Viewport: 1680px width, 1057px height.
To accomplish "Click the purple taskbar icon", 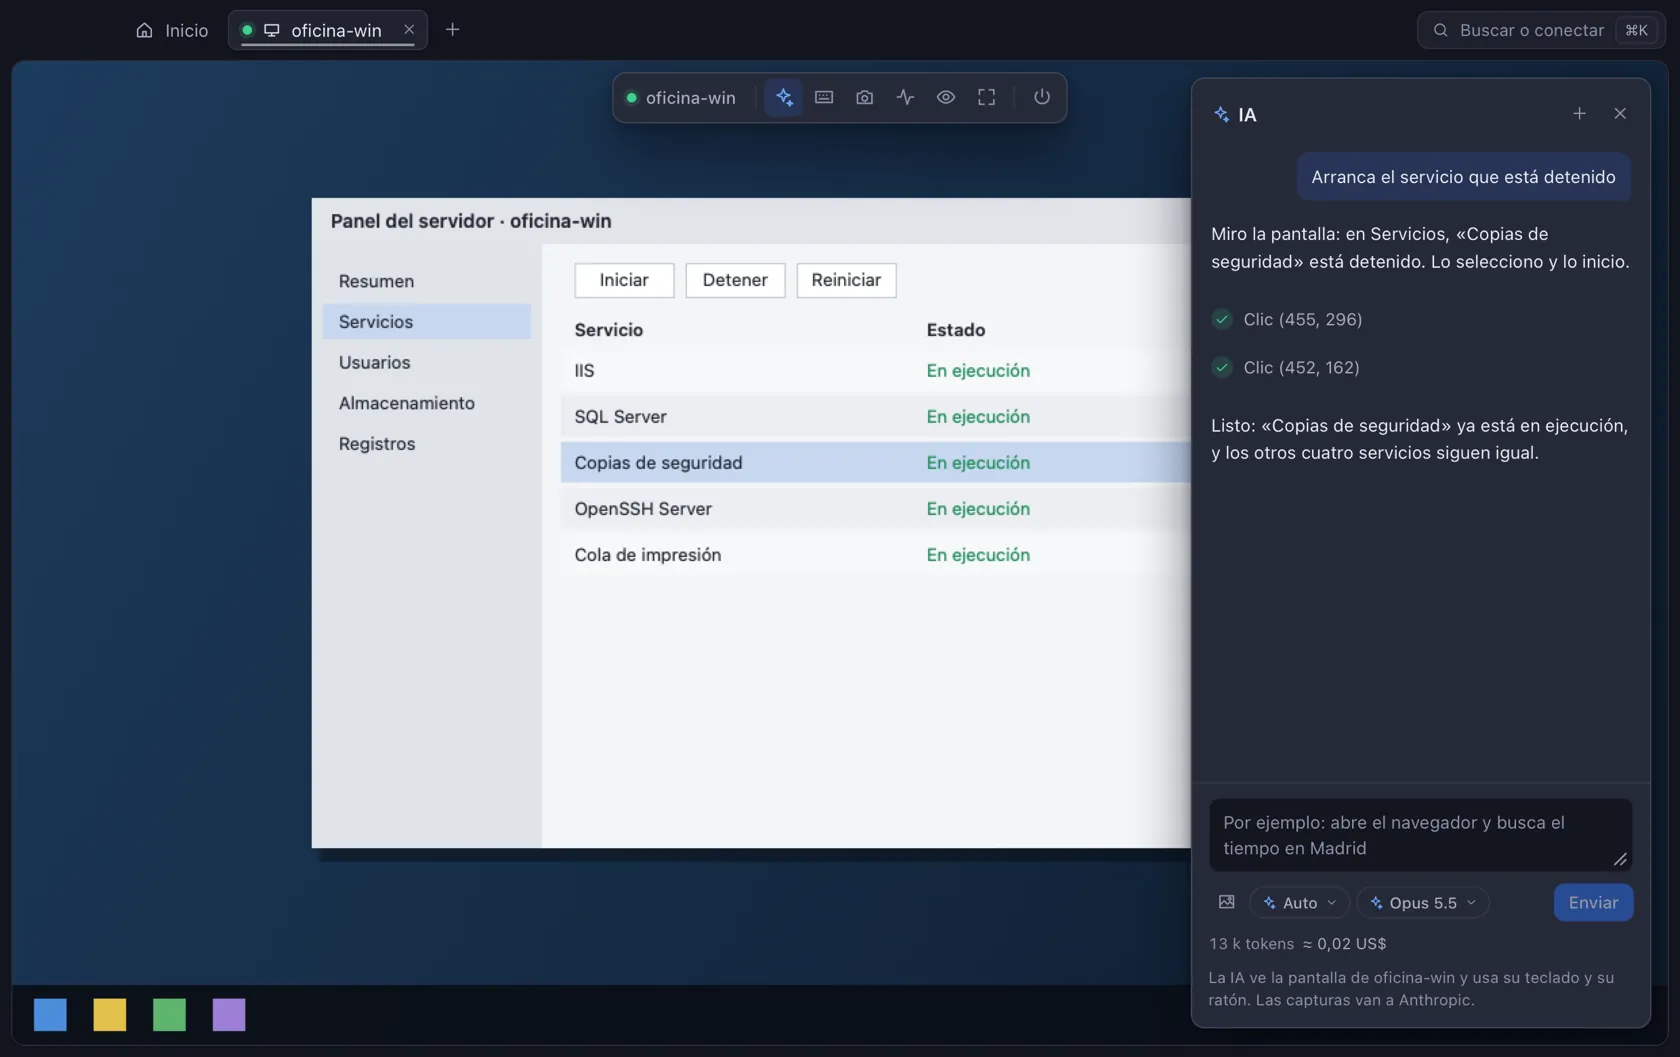I will click(x=229, y=1014).
